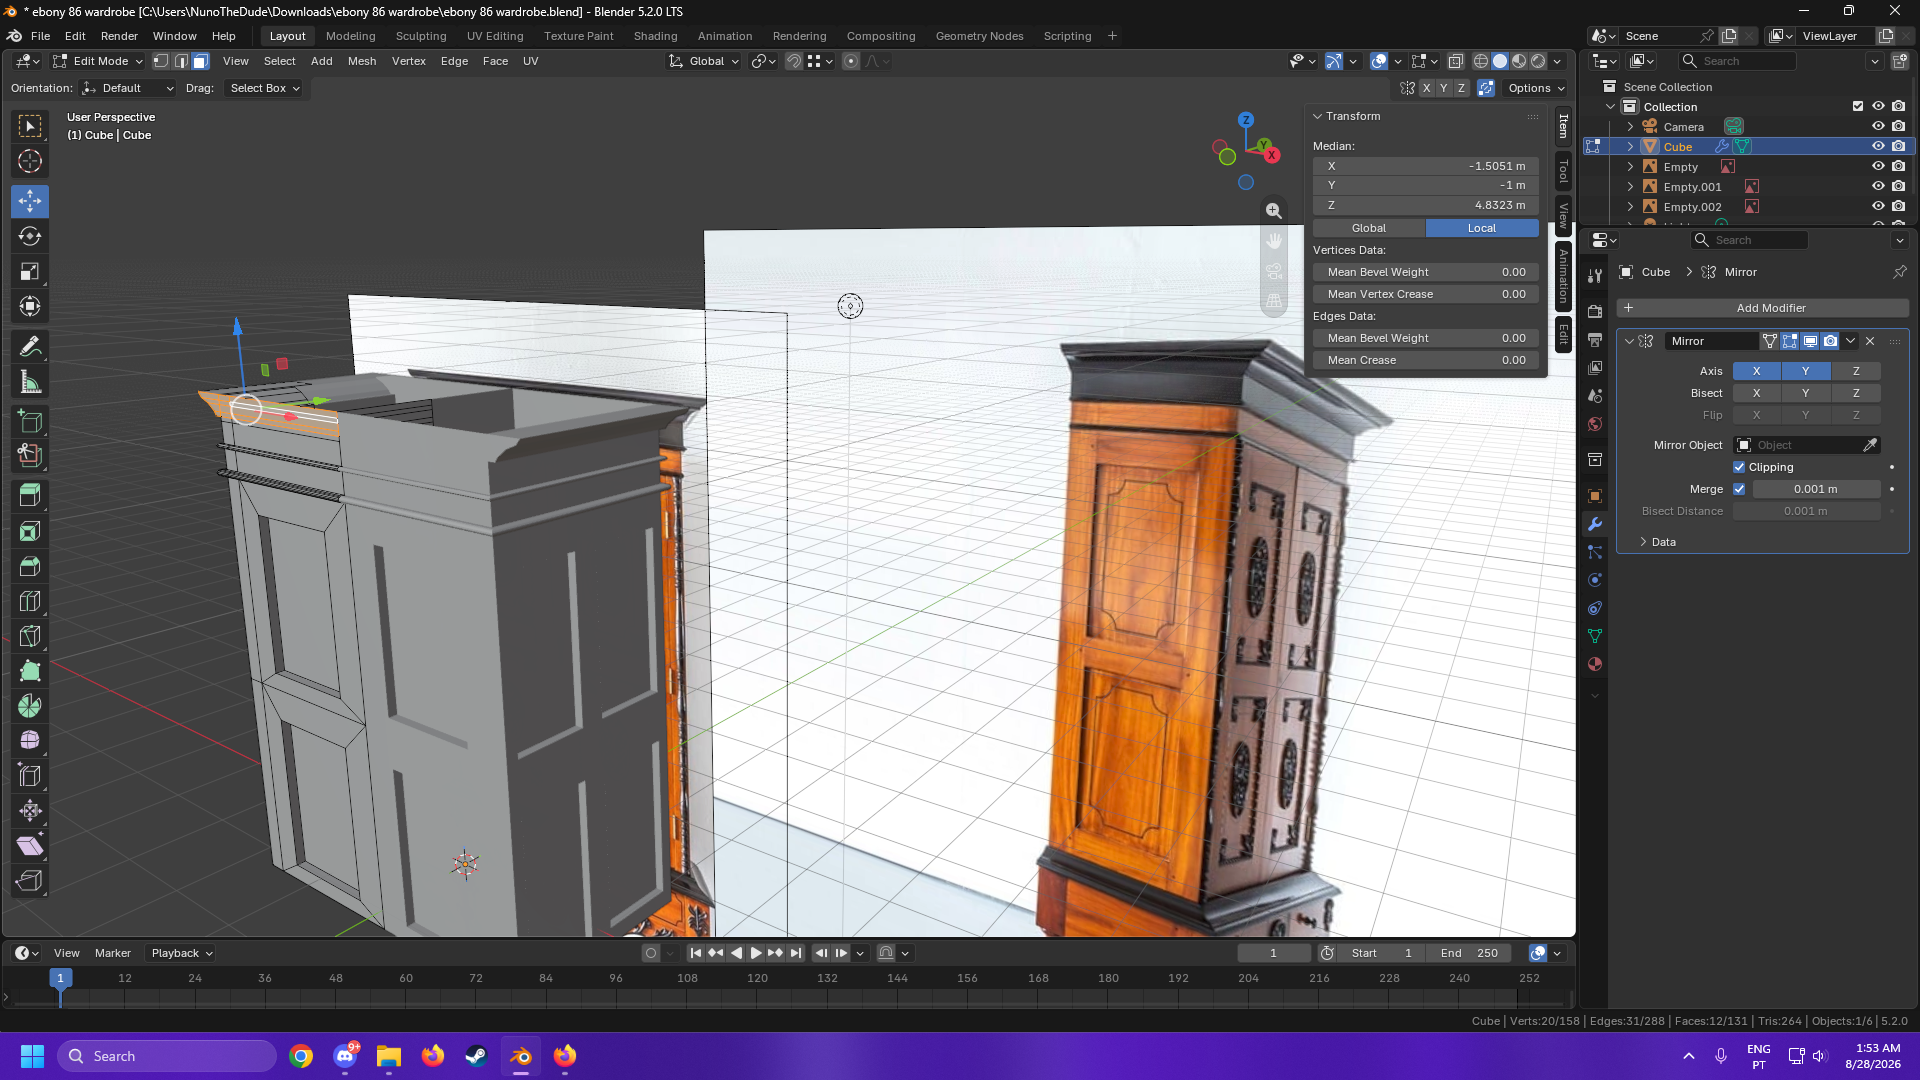This screenshot has height=1080, width=1920.
Task: Activate the Rip Region tool
Action: (x=30, y=881)
